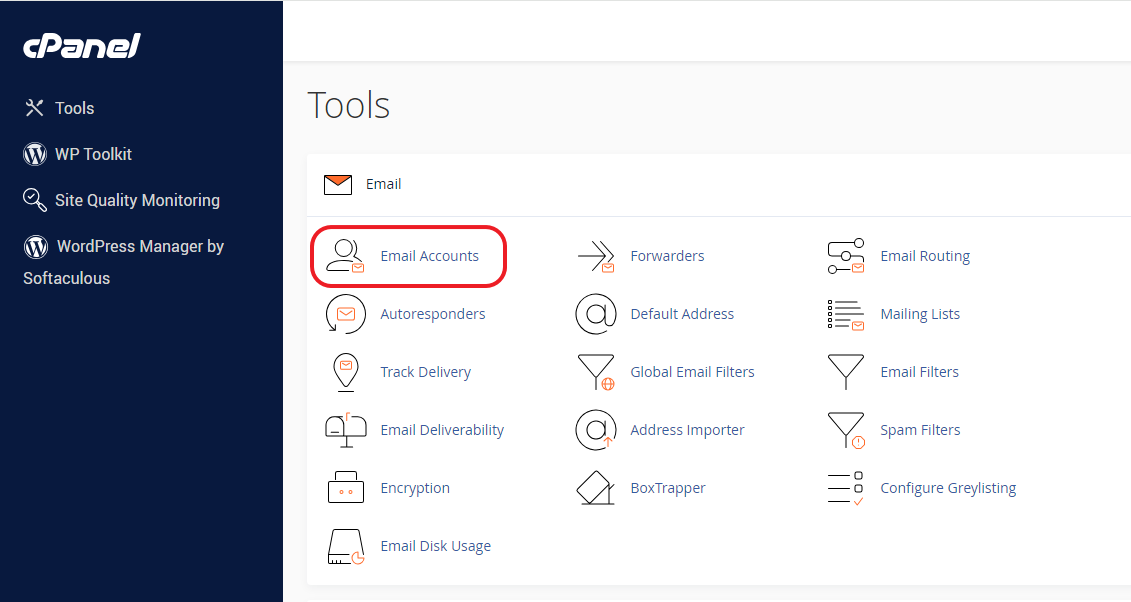Click the Forwarders arrow icon
The image size is (1131, 602).
pos(596,256)
